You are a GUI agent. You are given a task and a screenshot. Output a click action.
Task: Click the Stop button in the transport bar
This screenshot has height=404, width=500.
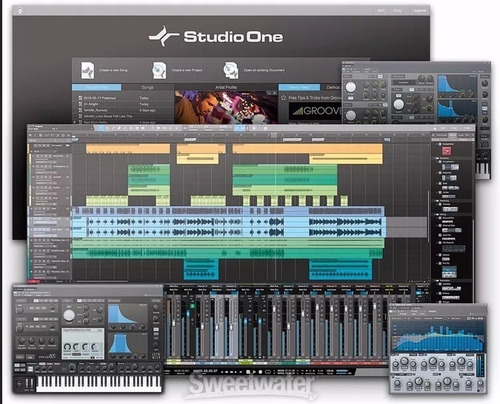click(x=248, y=371)
